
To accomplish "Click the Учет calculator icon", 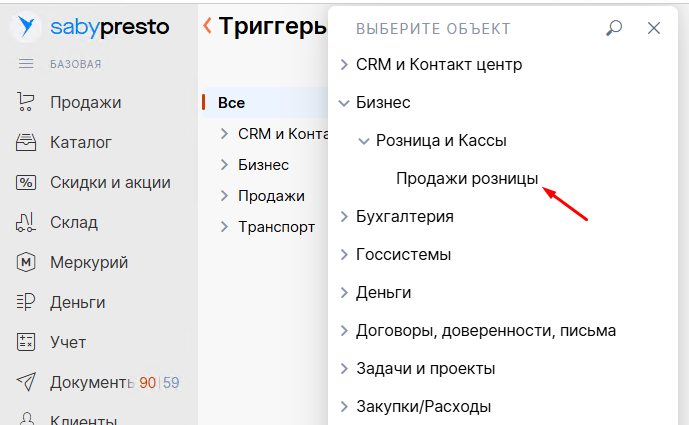I will [x=26, y=343].
